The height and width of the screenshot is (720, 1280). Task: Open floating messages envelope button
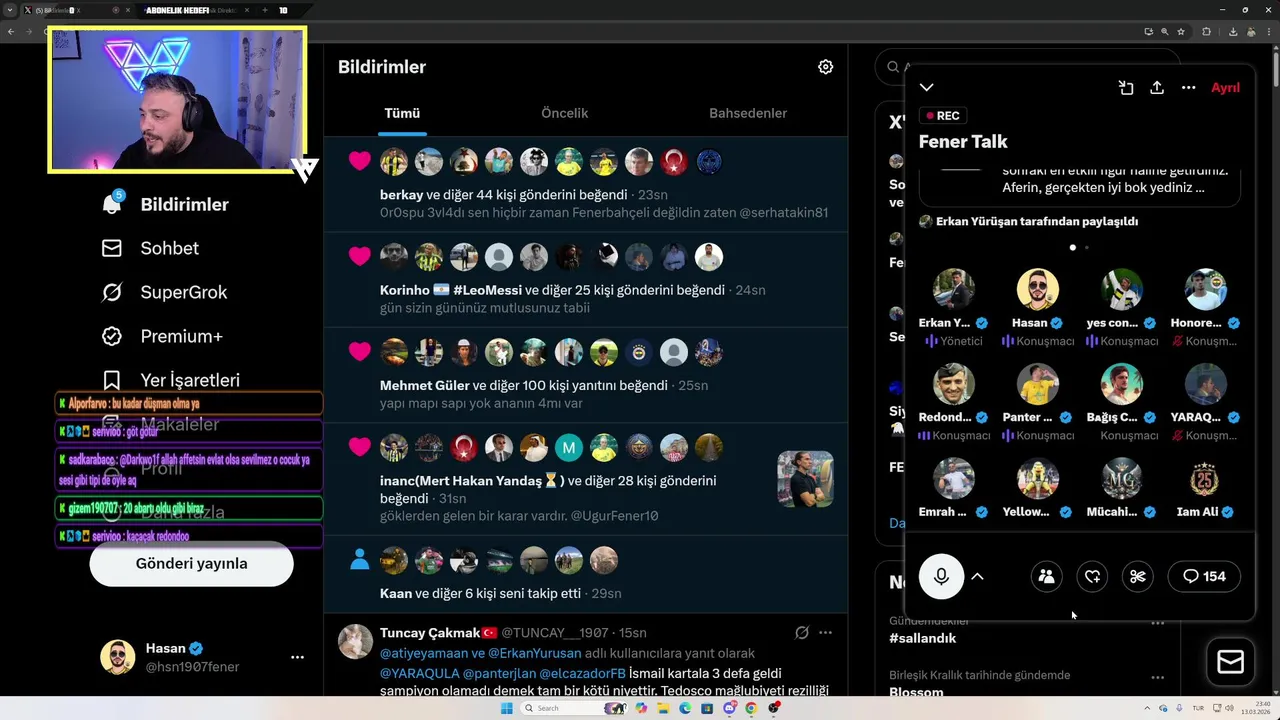point(1230,662)
